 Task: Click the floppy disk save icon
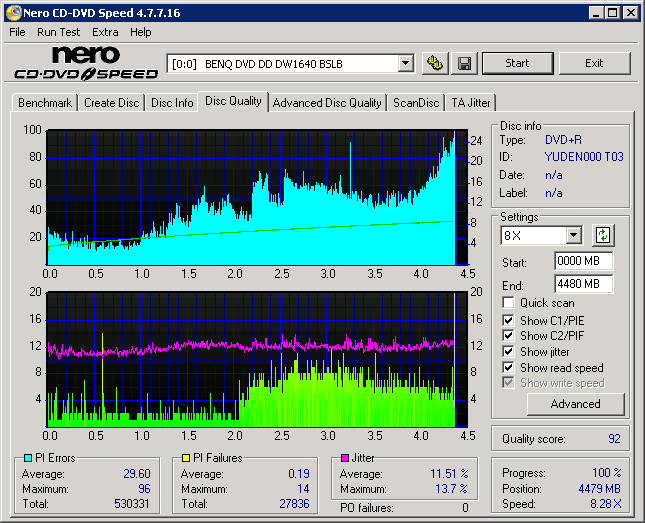[x=464, y=63]
